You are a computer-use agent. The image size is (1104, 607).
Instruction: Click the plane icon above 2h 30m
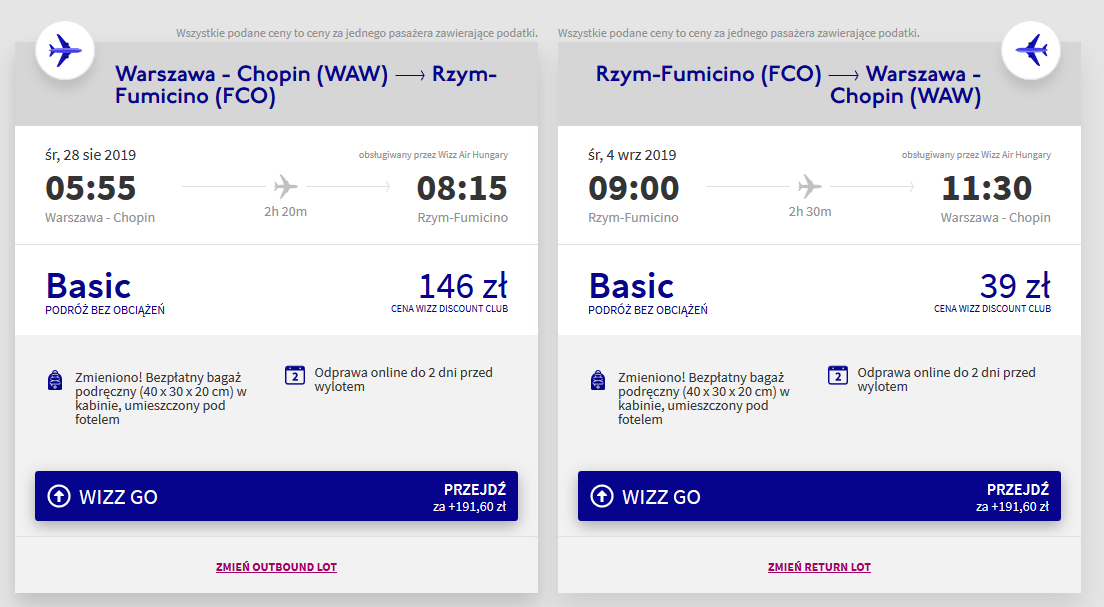pos(810,187)
